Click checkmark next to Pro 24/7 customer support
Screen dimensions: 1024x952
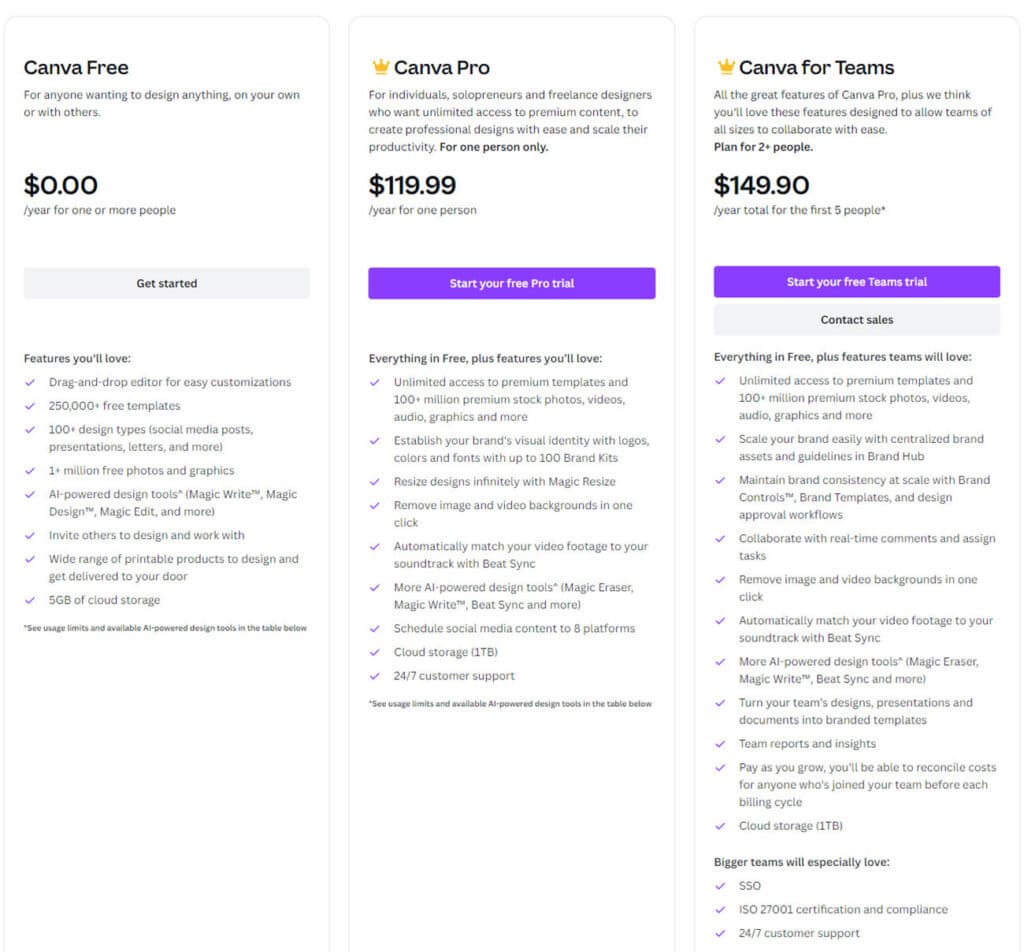coord(375,676)
